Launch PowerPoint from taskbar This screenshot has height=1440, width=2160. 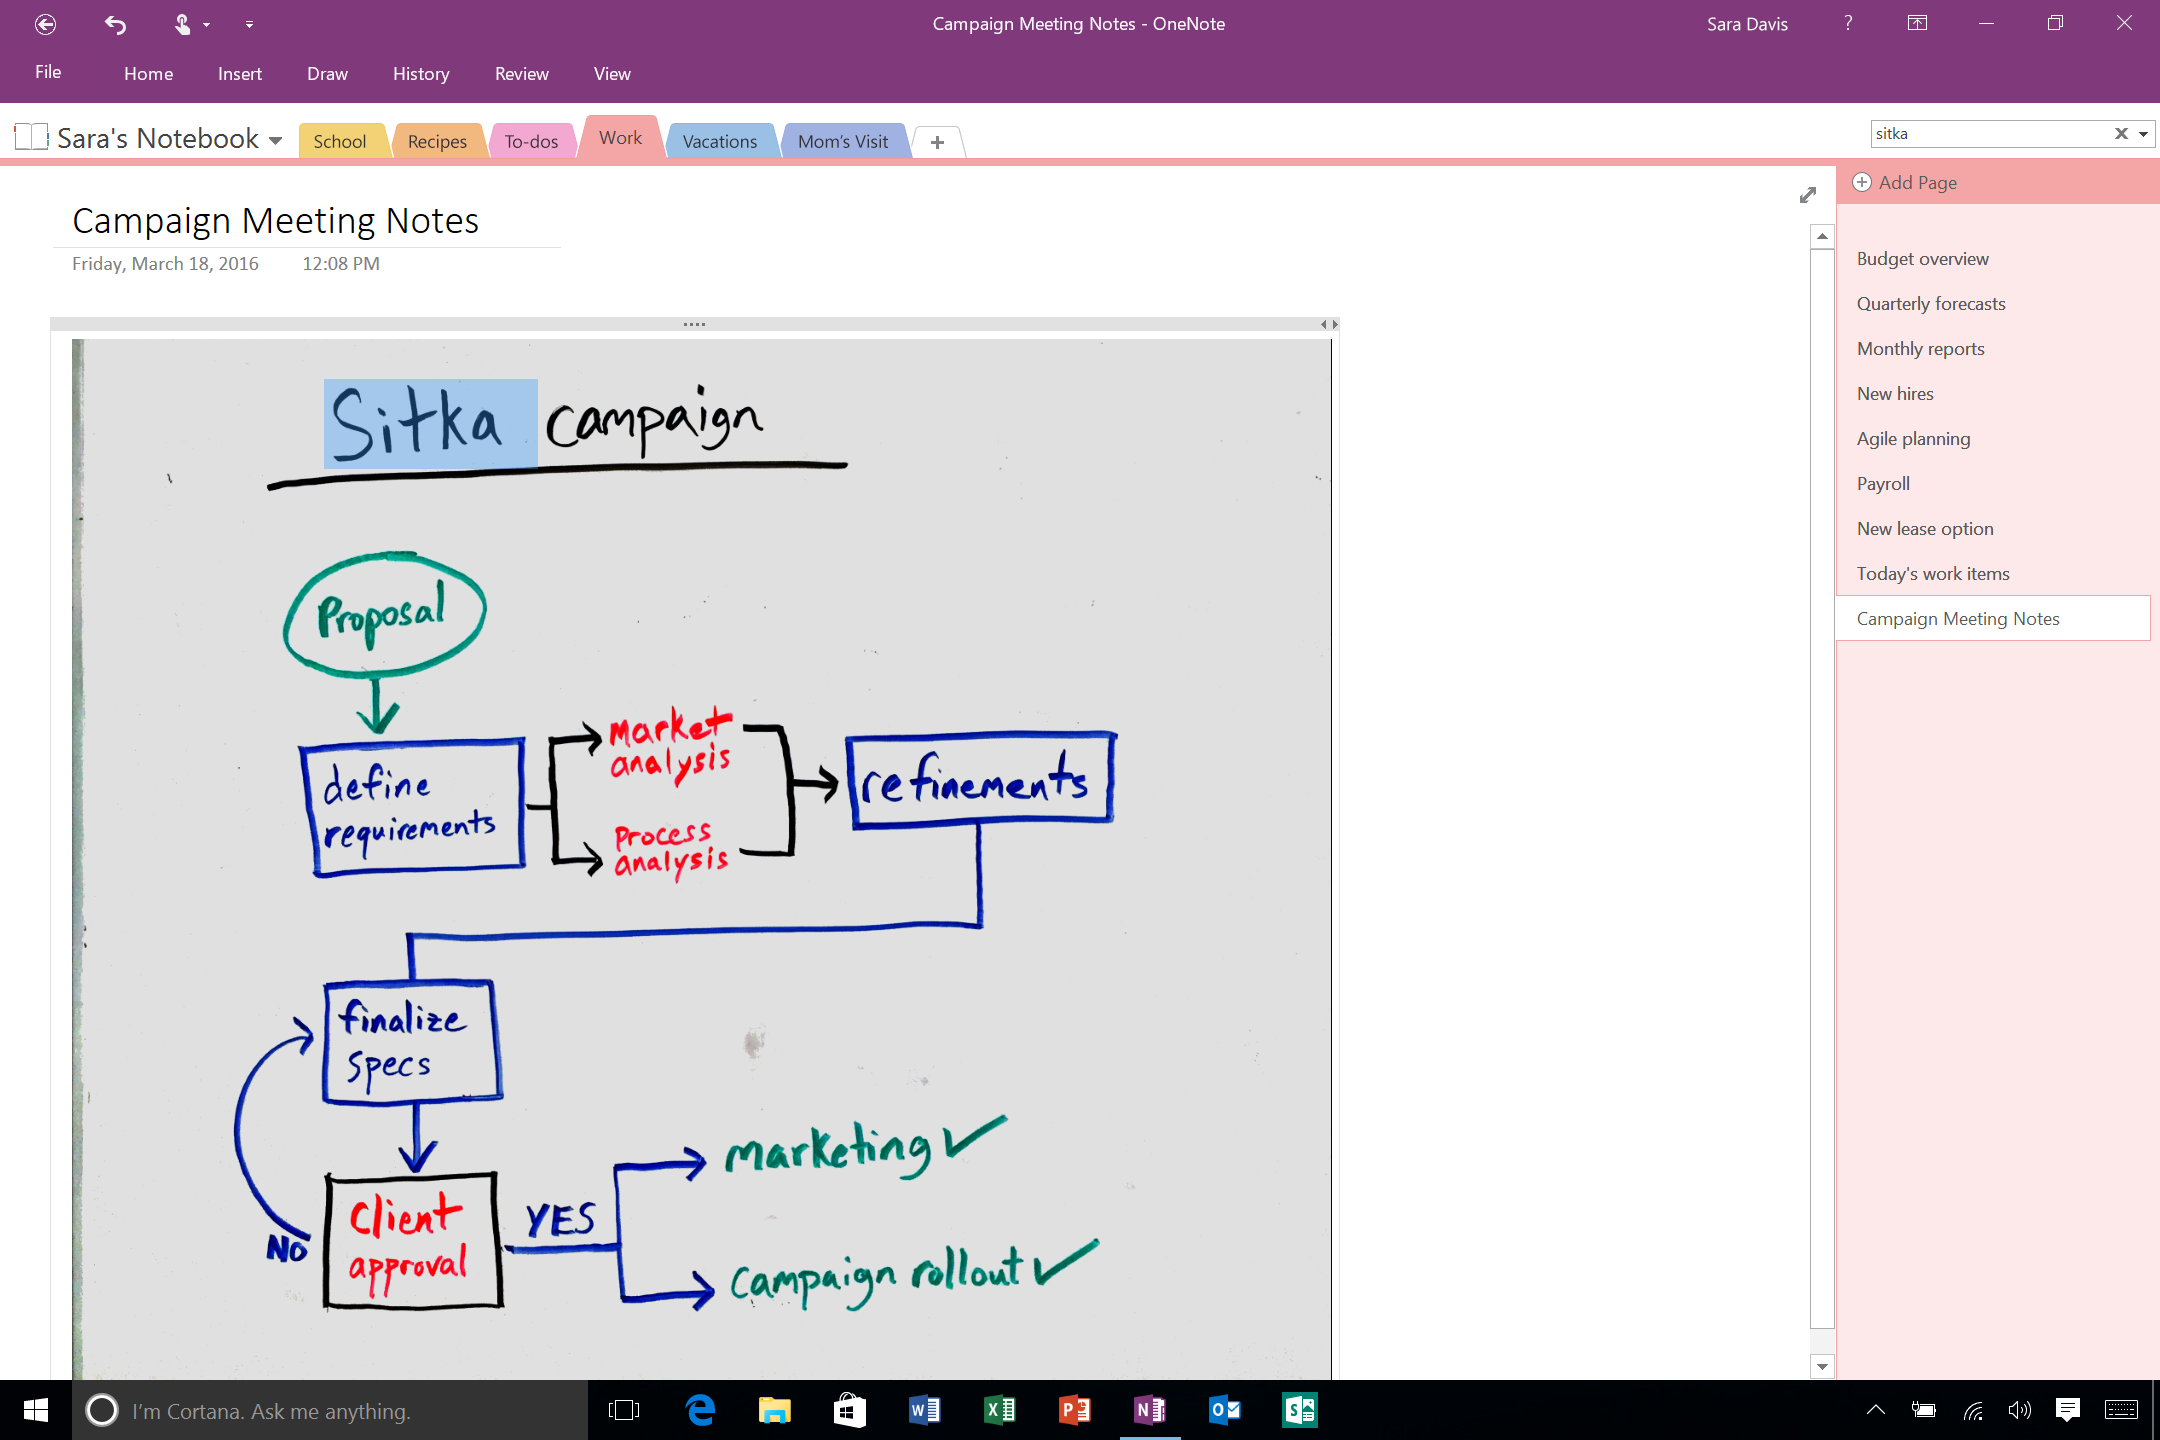(1075, 1411)
